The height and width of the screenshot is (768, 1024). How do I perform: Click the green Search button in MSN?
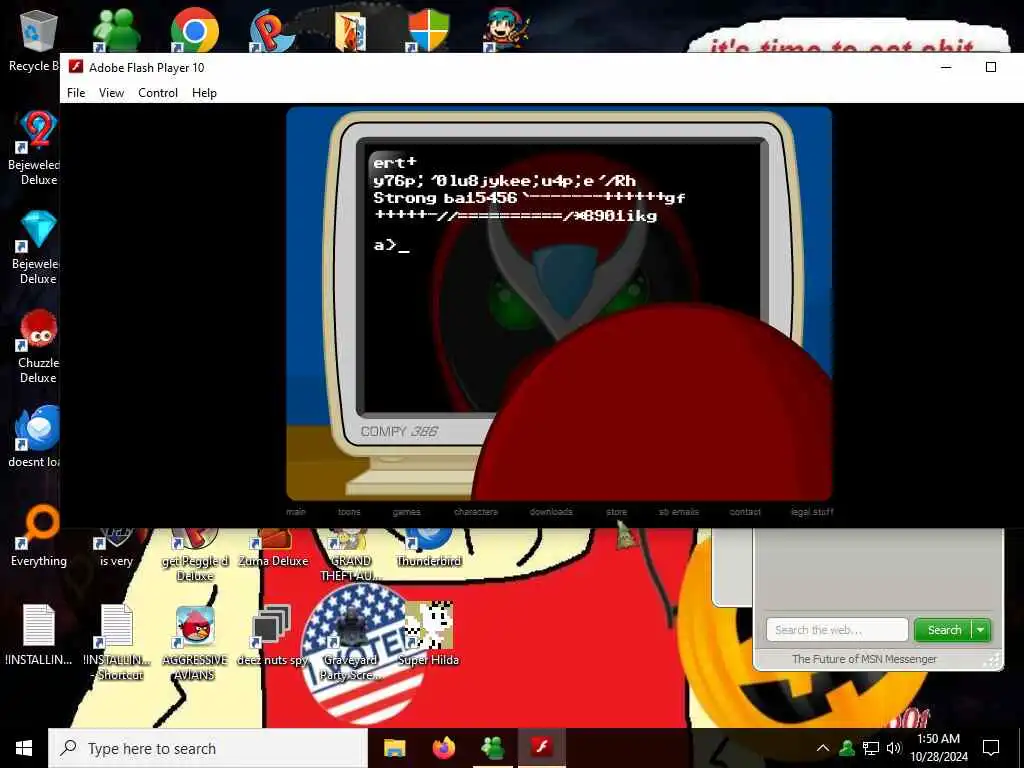[x=943, y=630]
